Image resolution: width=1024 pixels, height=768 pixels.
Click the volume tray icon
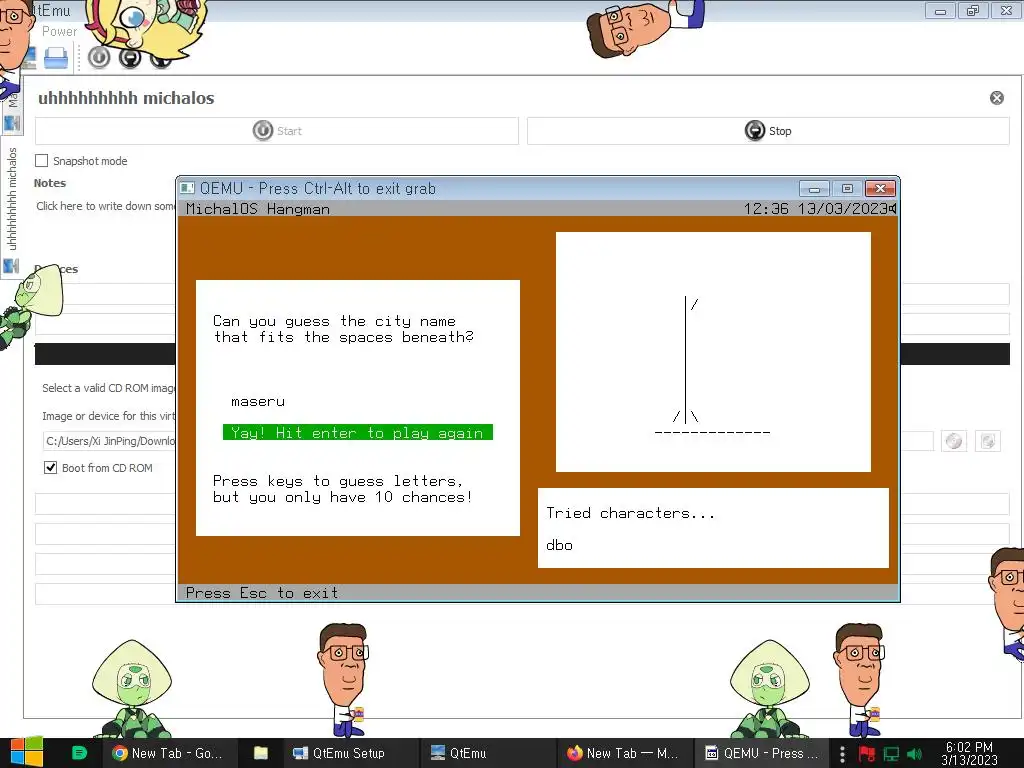pyautogui.click(x=915, y=754)
